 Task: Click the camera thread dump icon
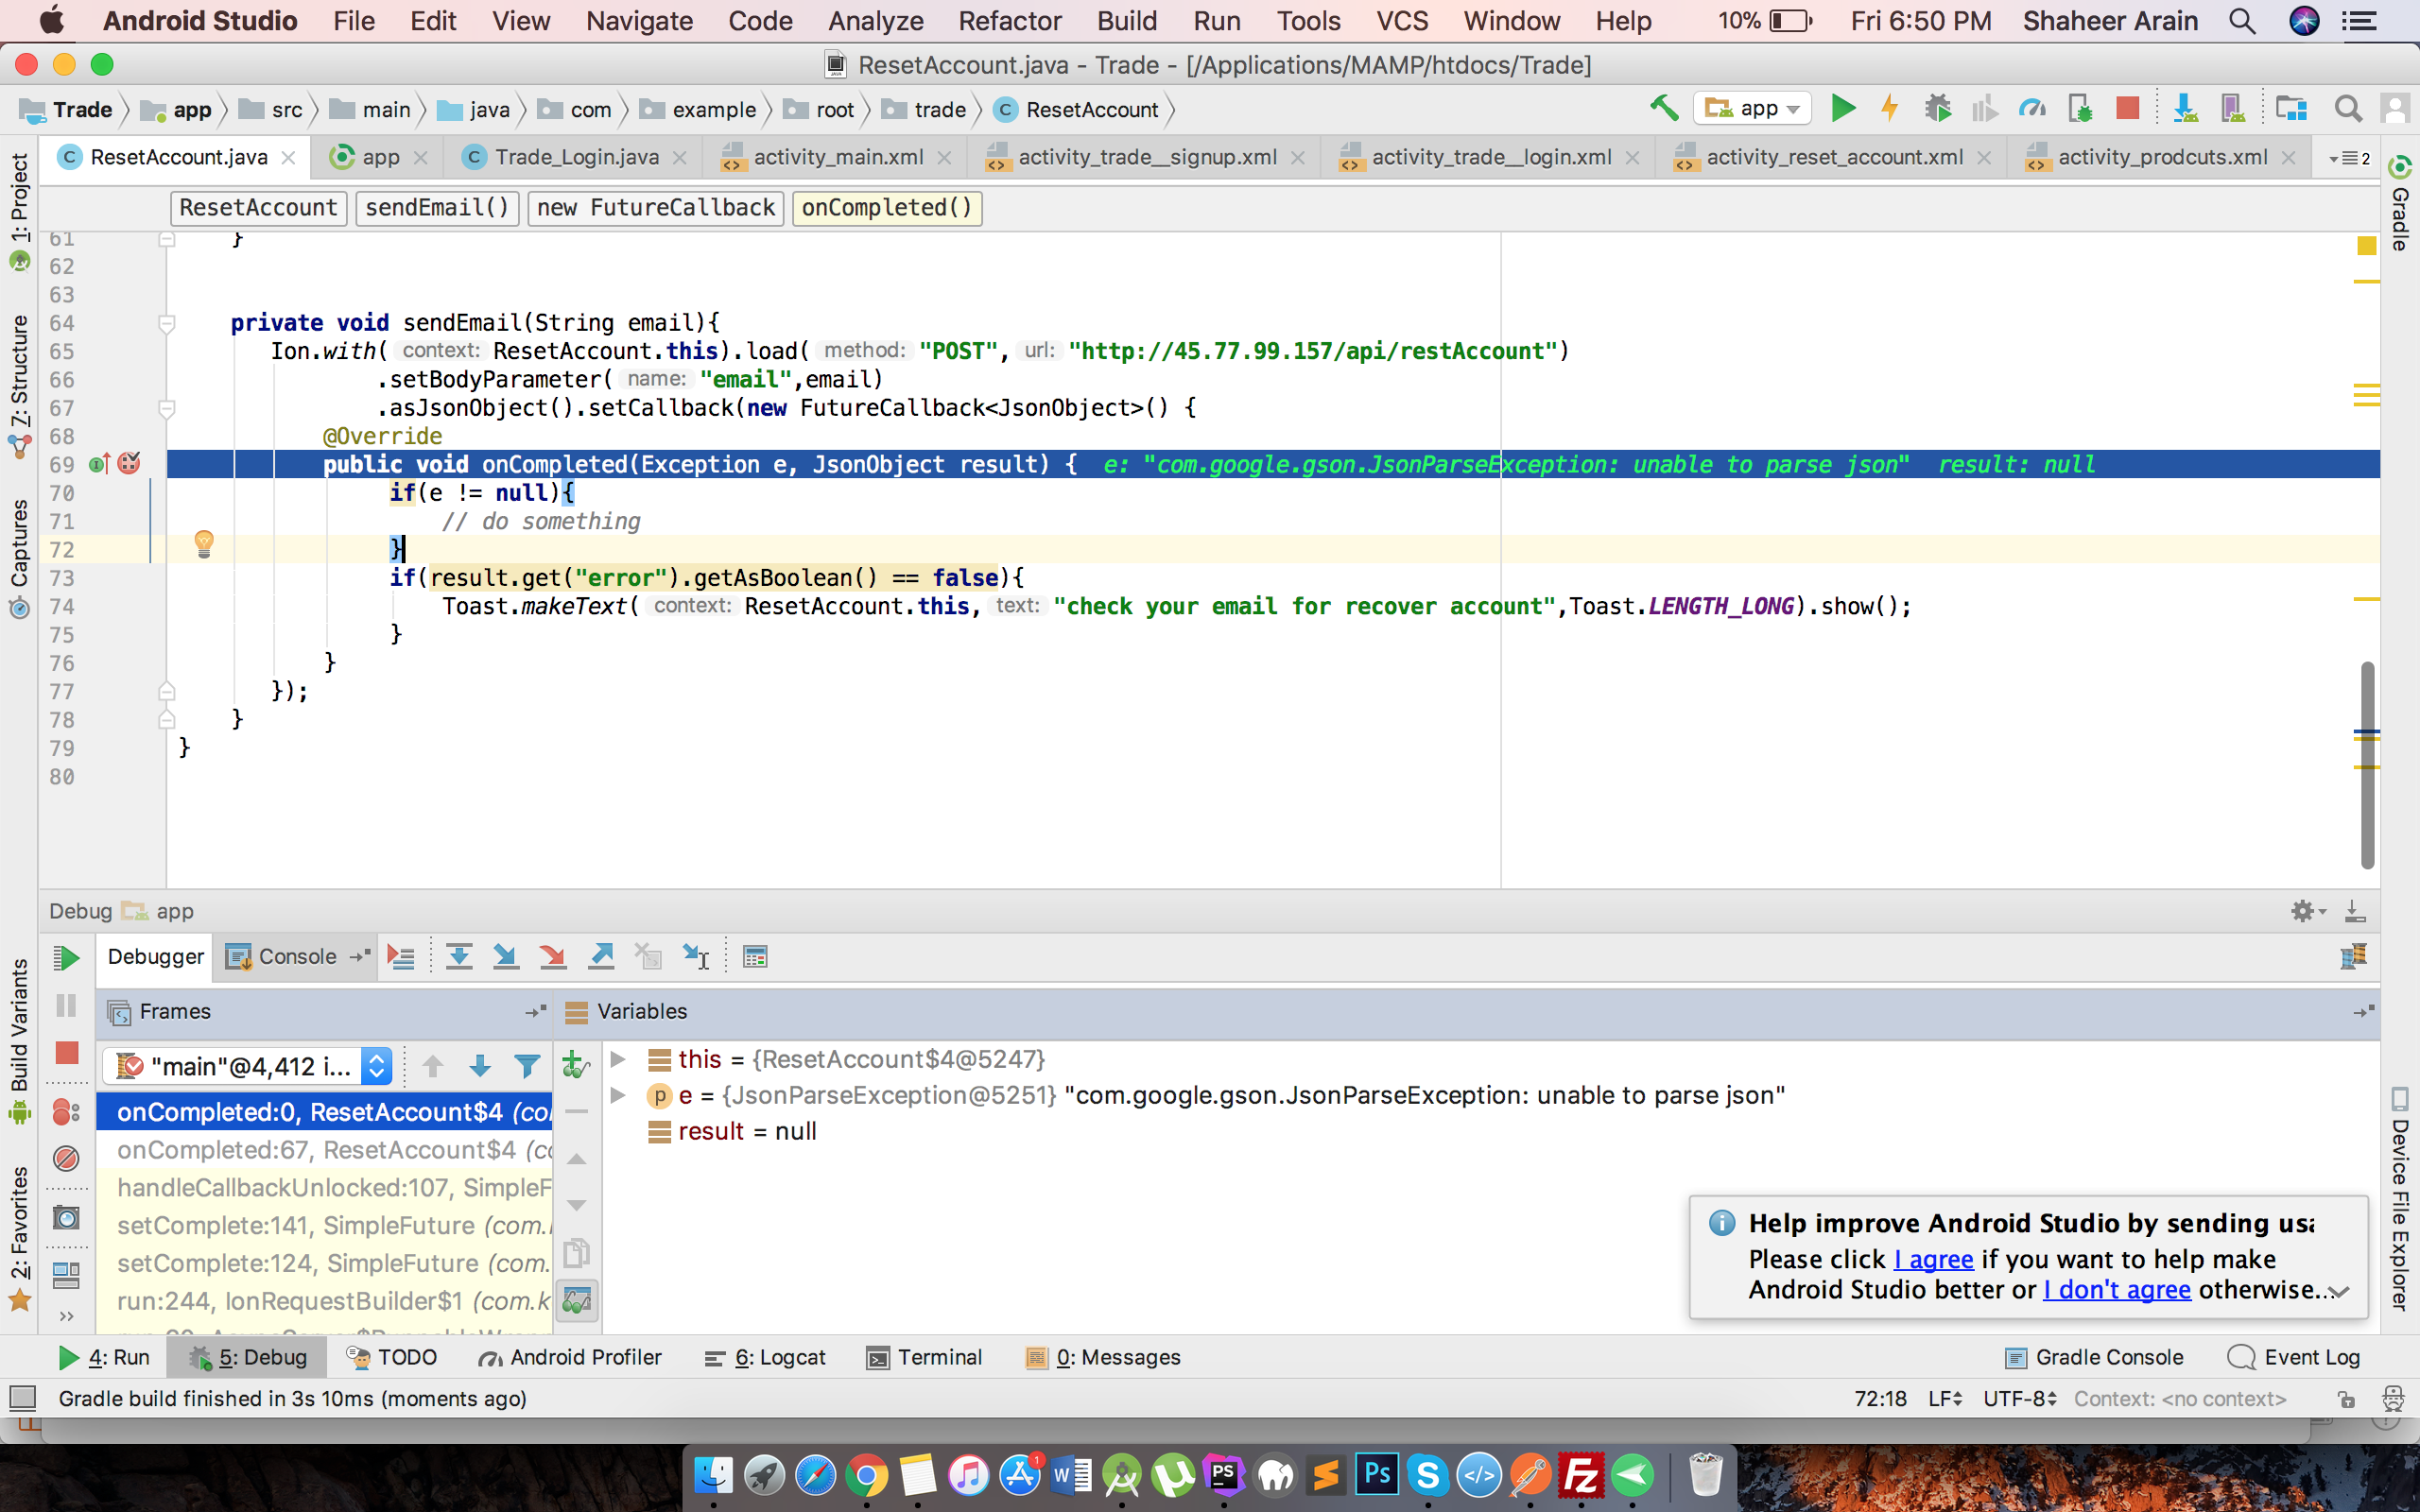coord(66,1217)
